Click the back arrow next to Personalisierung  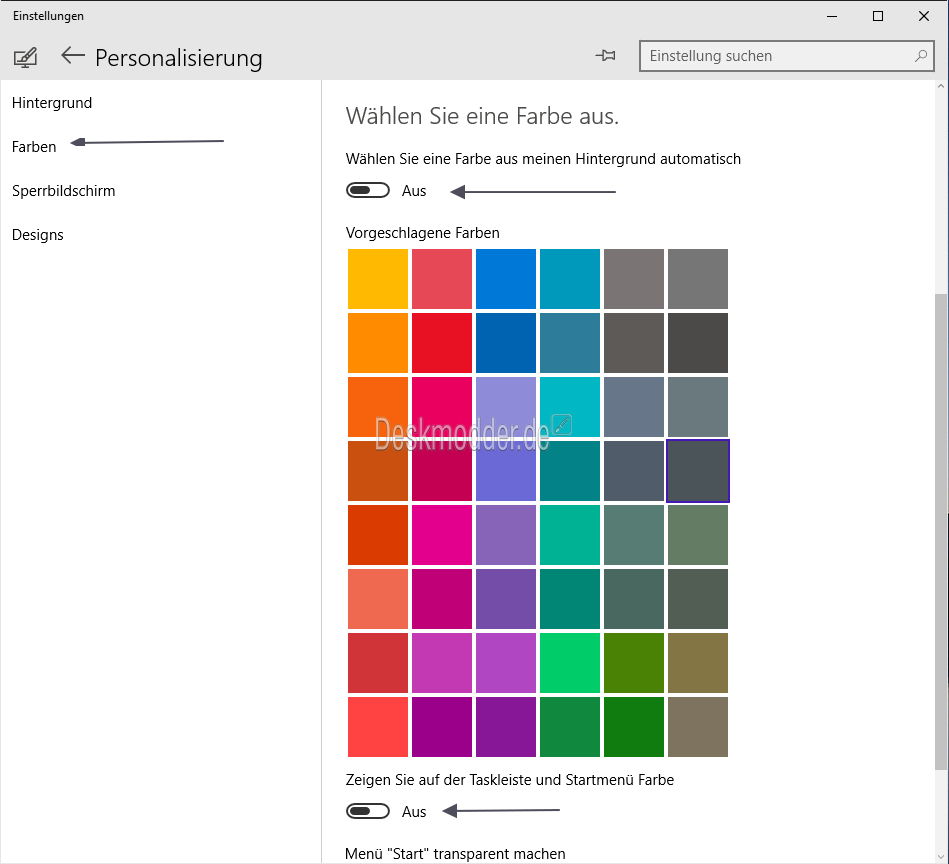[73, 56]
